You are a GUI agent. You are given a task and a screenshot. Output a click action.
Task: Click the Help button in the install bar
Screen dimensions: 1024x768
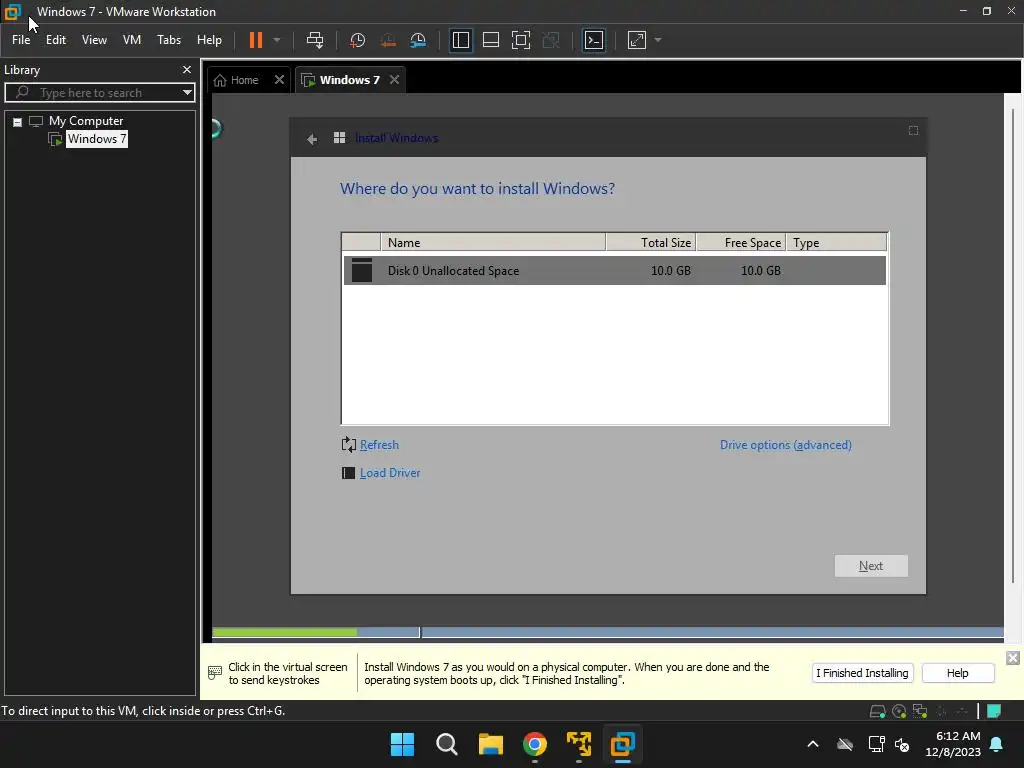958,673
